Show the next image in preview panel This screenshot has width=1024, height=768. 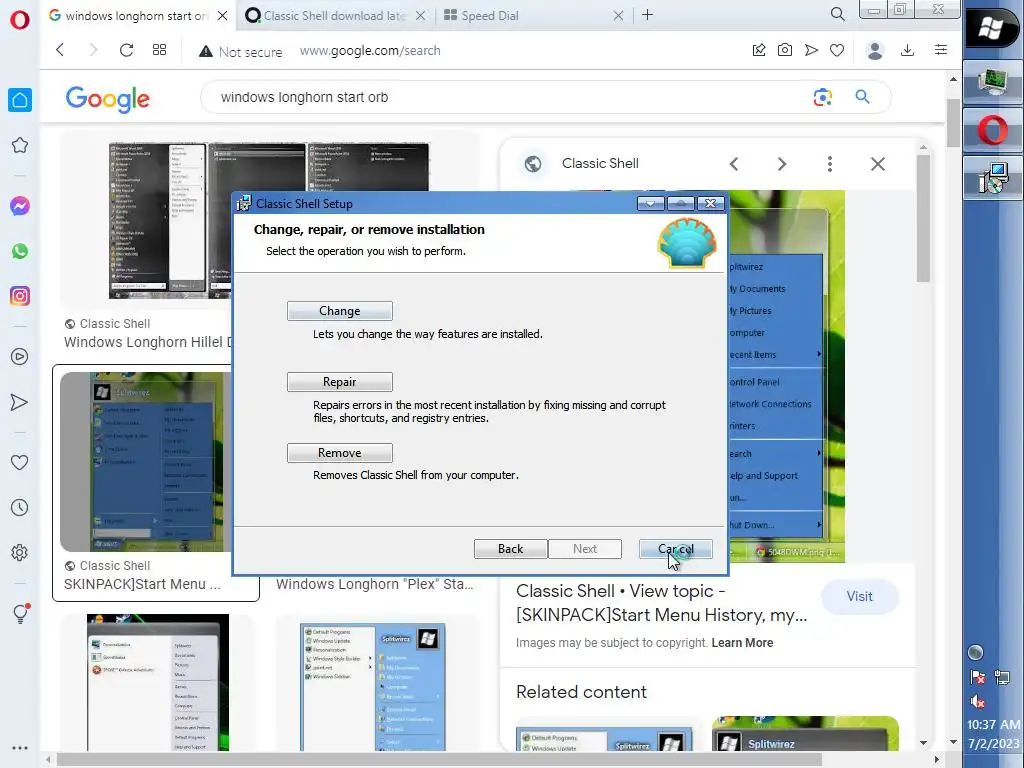click(x=782, y=164)
